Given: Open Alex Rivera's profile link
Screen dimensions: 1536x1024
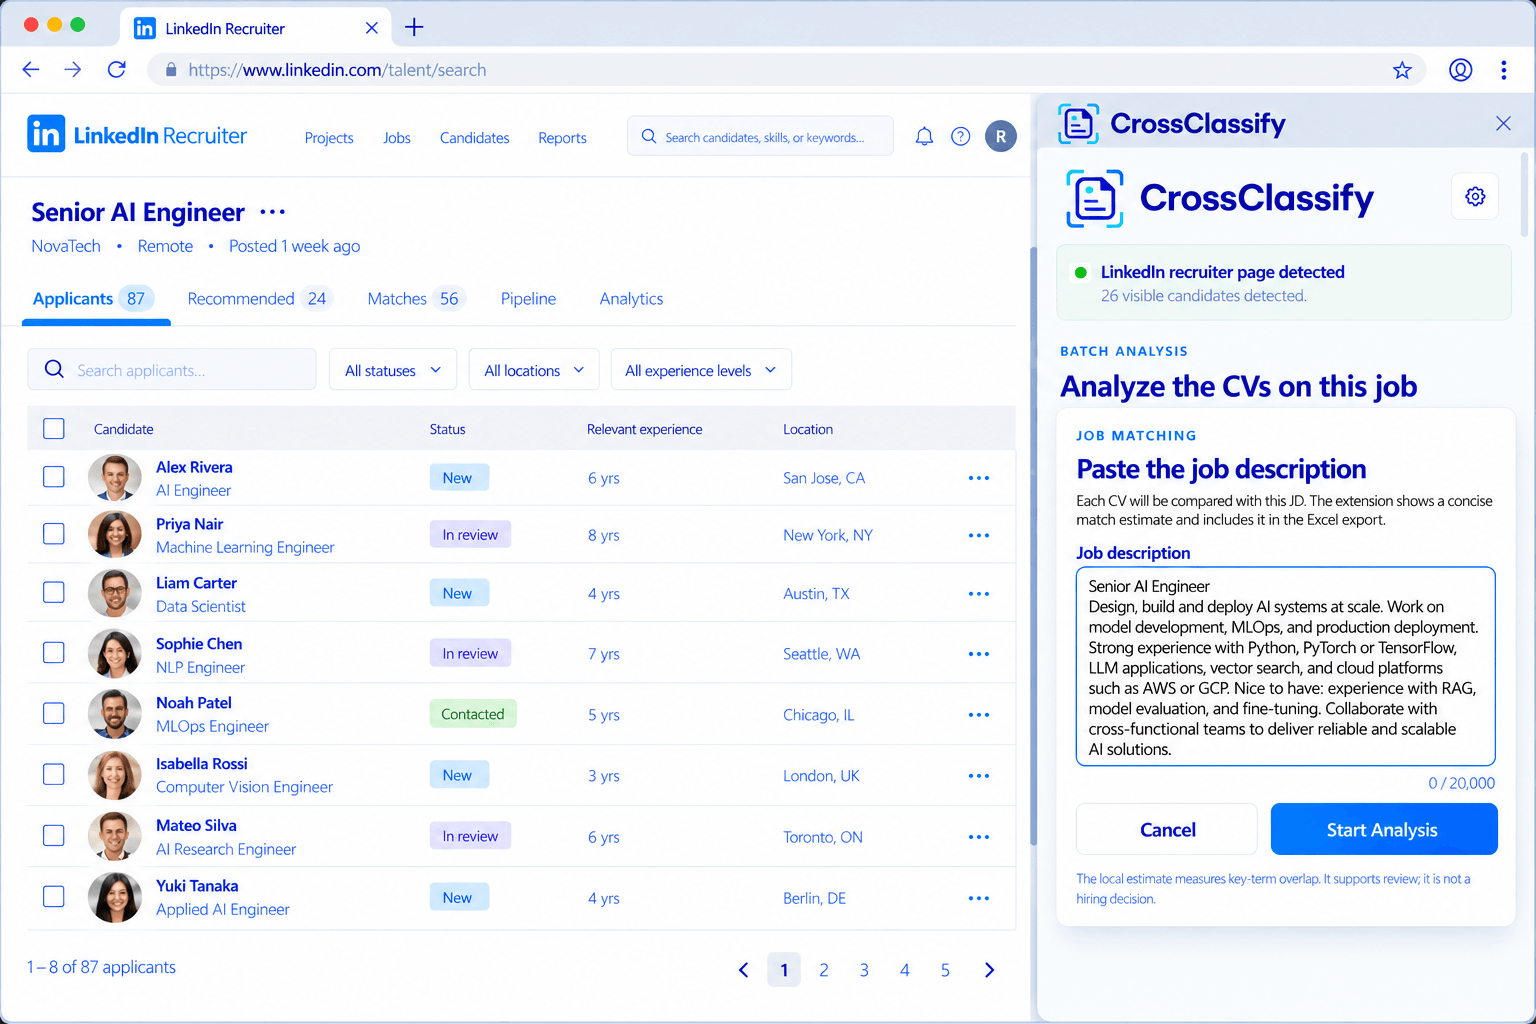Looking at the screenshot, I should [x=194, y=467].
